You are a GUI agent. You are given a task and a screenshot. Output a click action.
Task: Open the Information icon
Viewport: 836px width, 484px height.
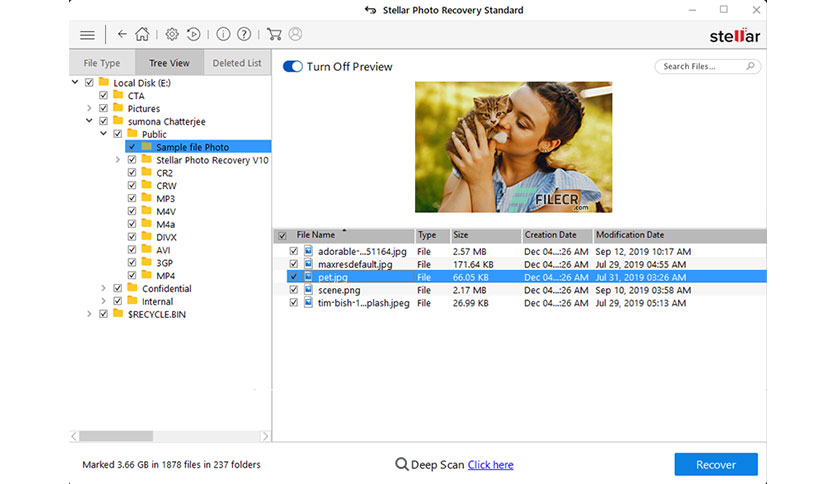coord(223,34)
